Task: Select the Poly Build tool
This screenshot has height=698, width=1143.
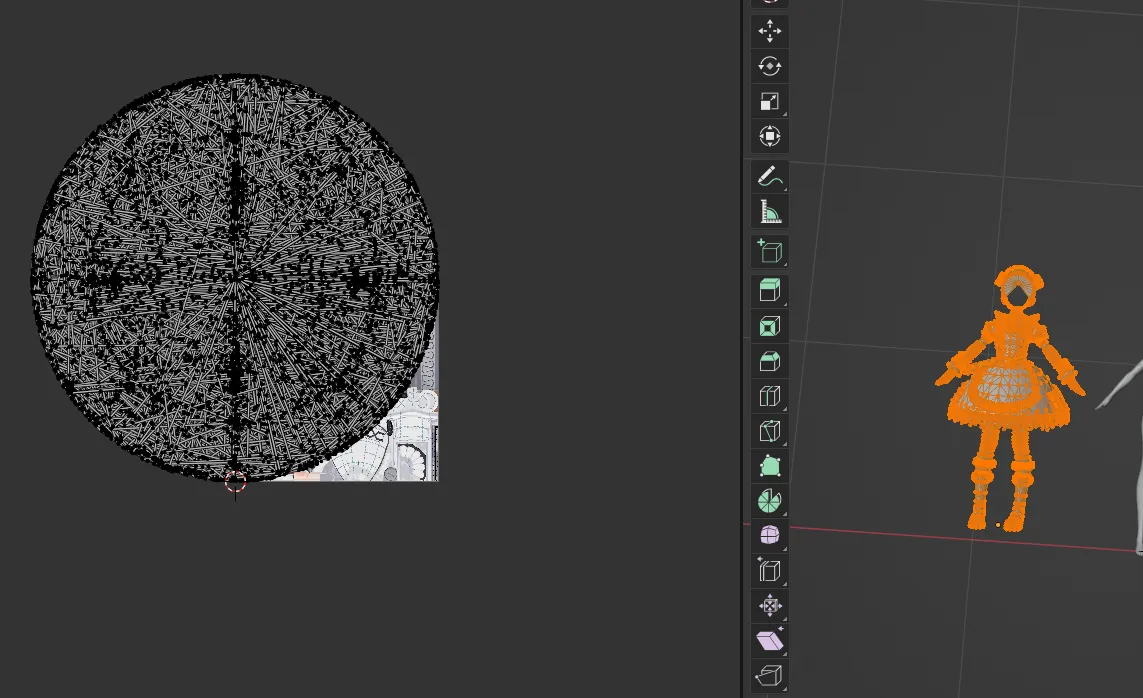Action: pos(770,466)
